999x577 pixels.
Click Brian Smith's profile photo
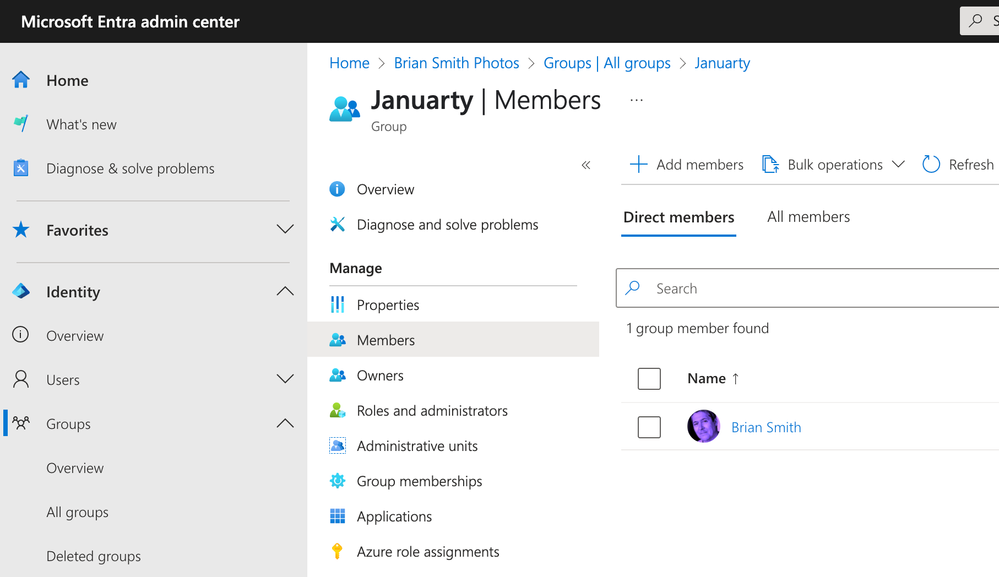click(703, 426)
